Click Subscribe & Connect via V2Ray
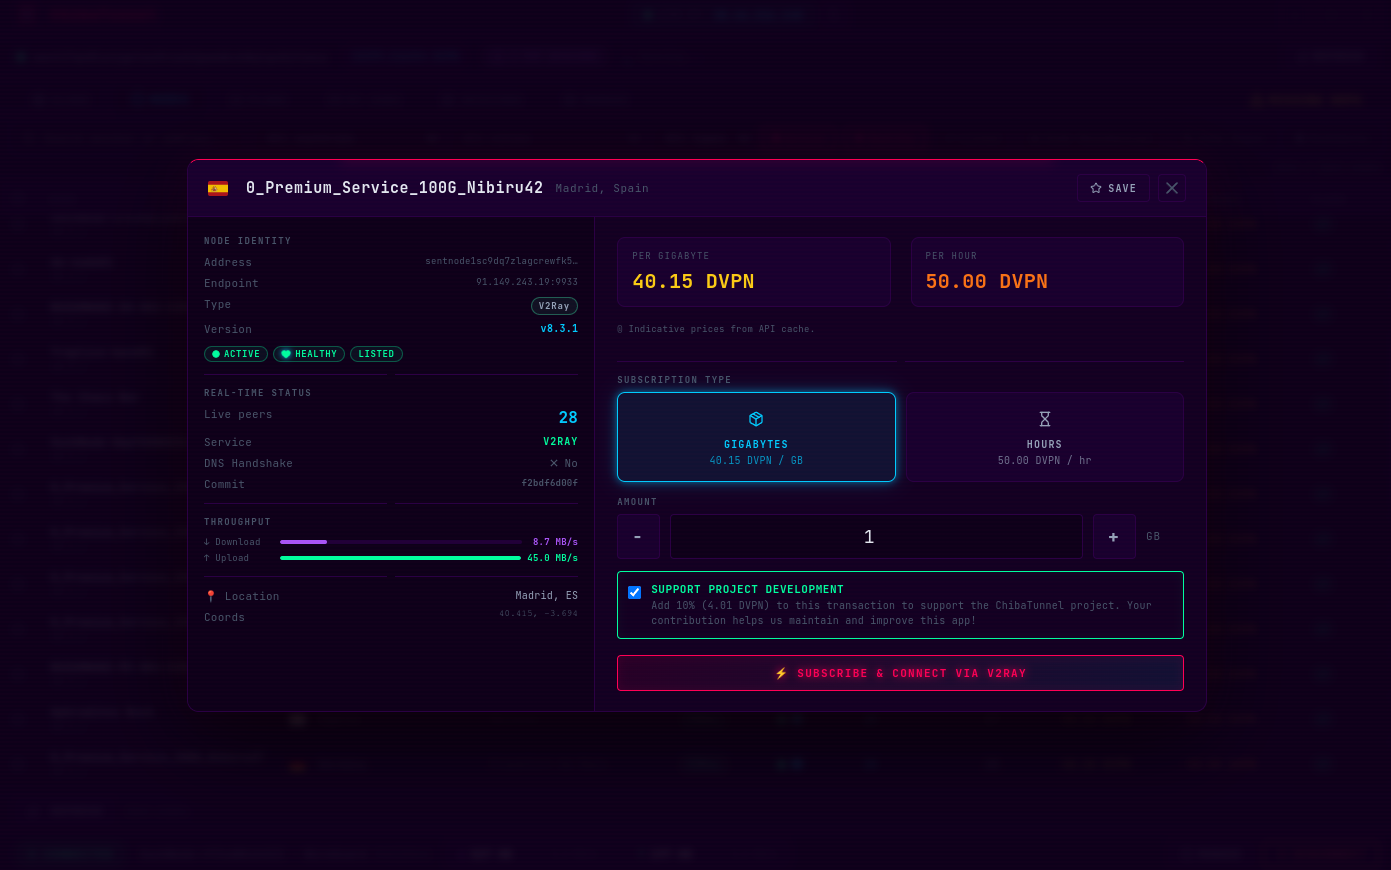 [x=900, y=673]
